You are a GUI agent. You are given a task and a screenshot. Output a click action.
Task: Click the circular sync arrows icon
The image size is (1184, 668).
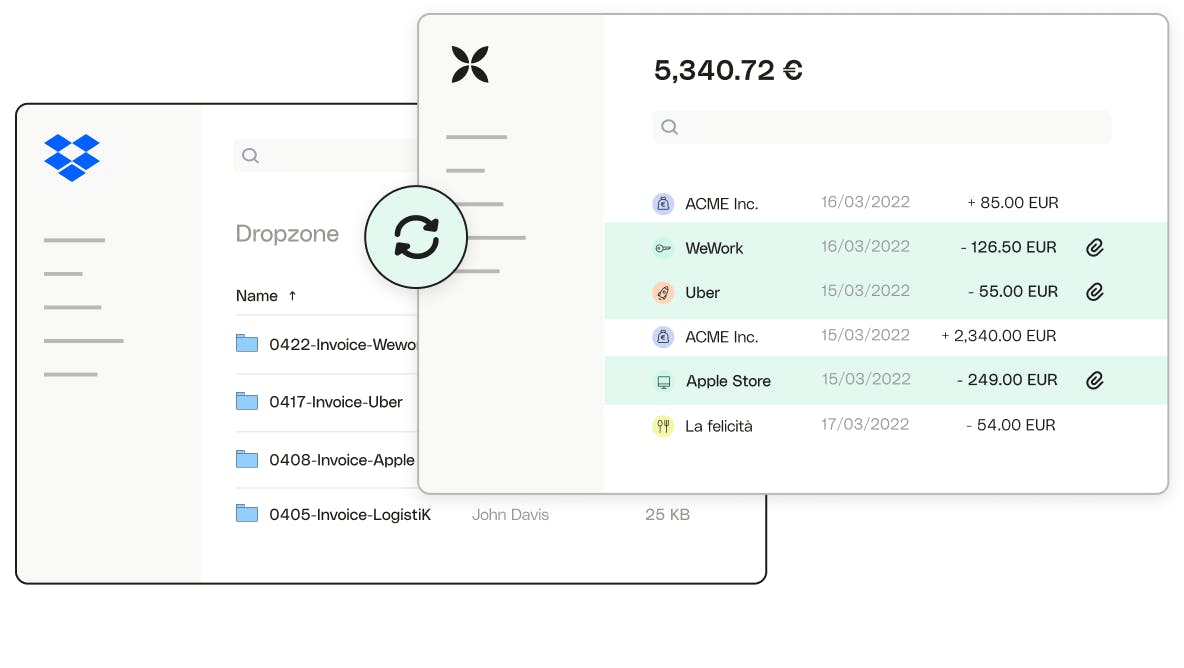click(416, 237)
